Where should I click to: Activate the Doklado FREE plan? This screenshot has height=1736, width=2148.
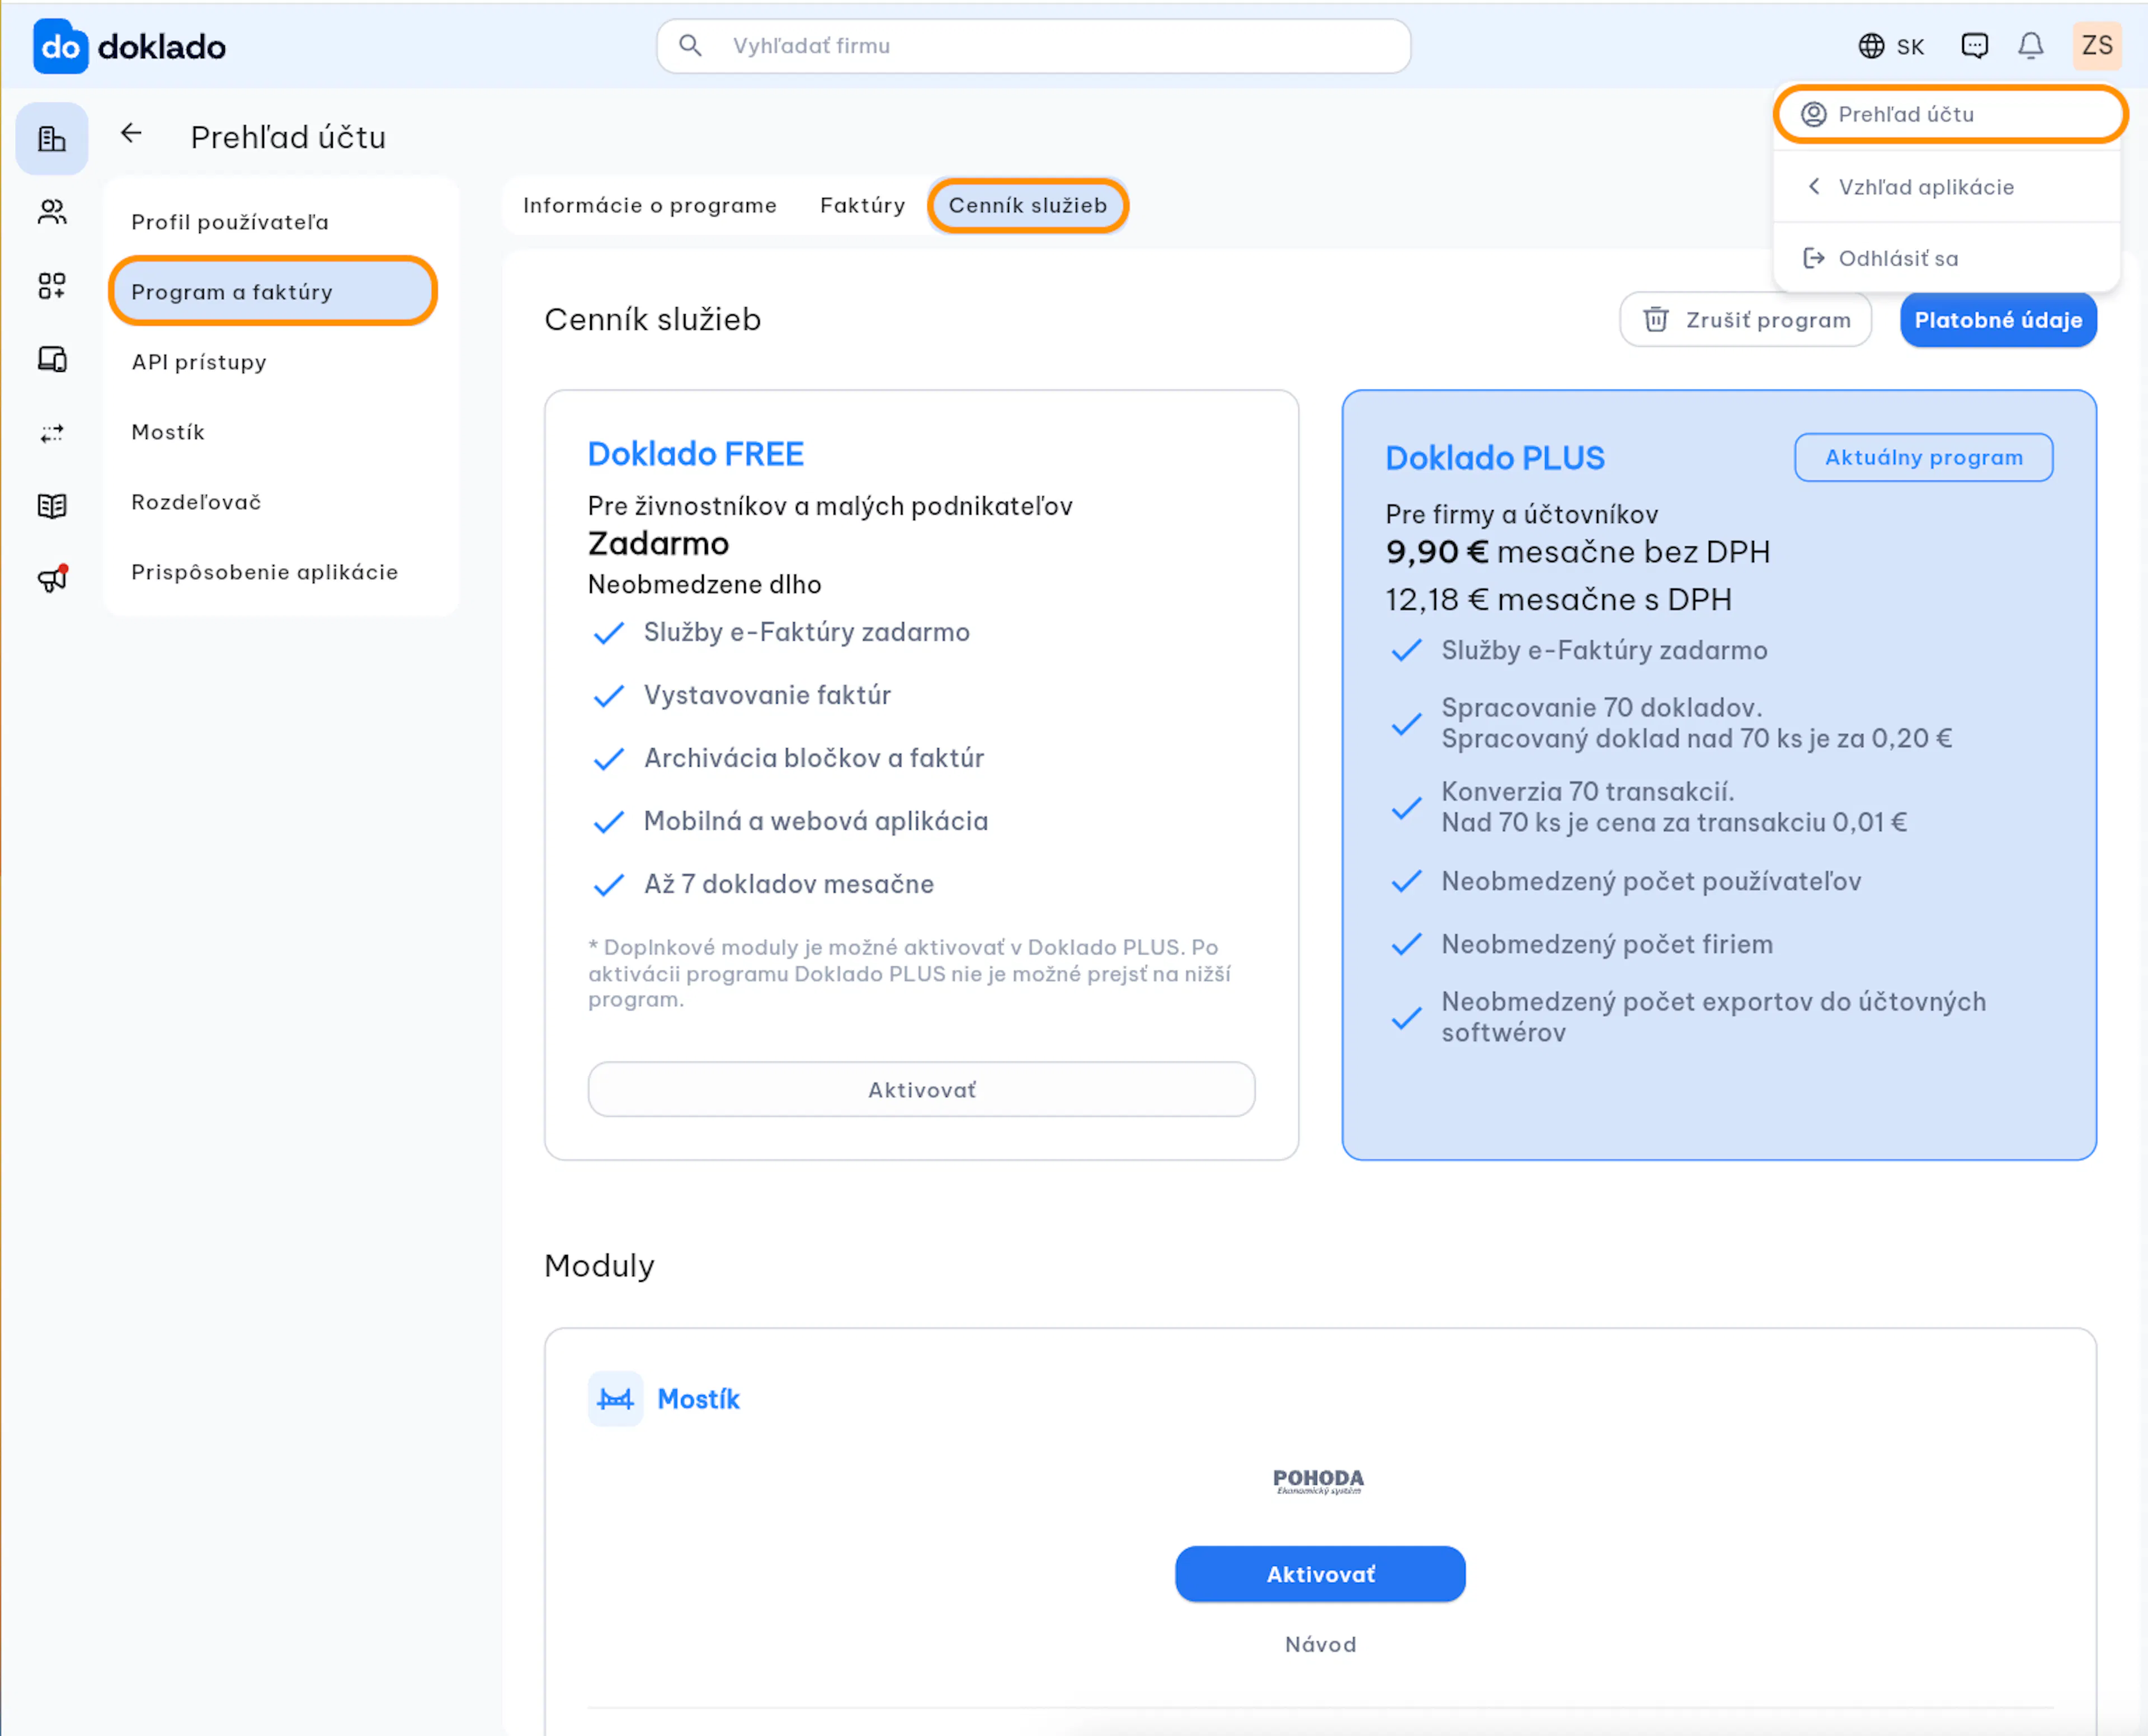coord(921,1089)
